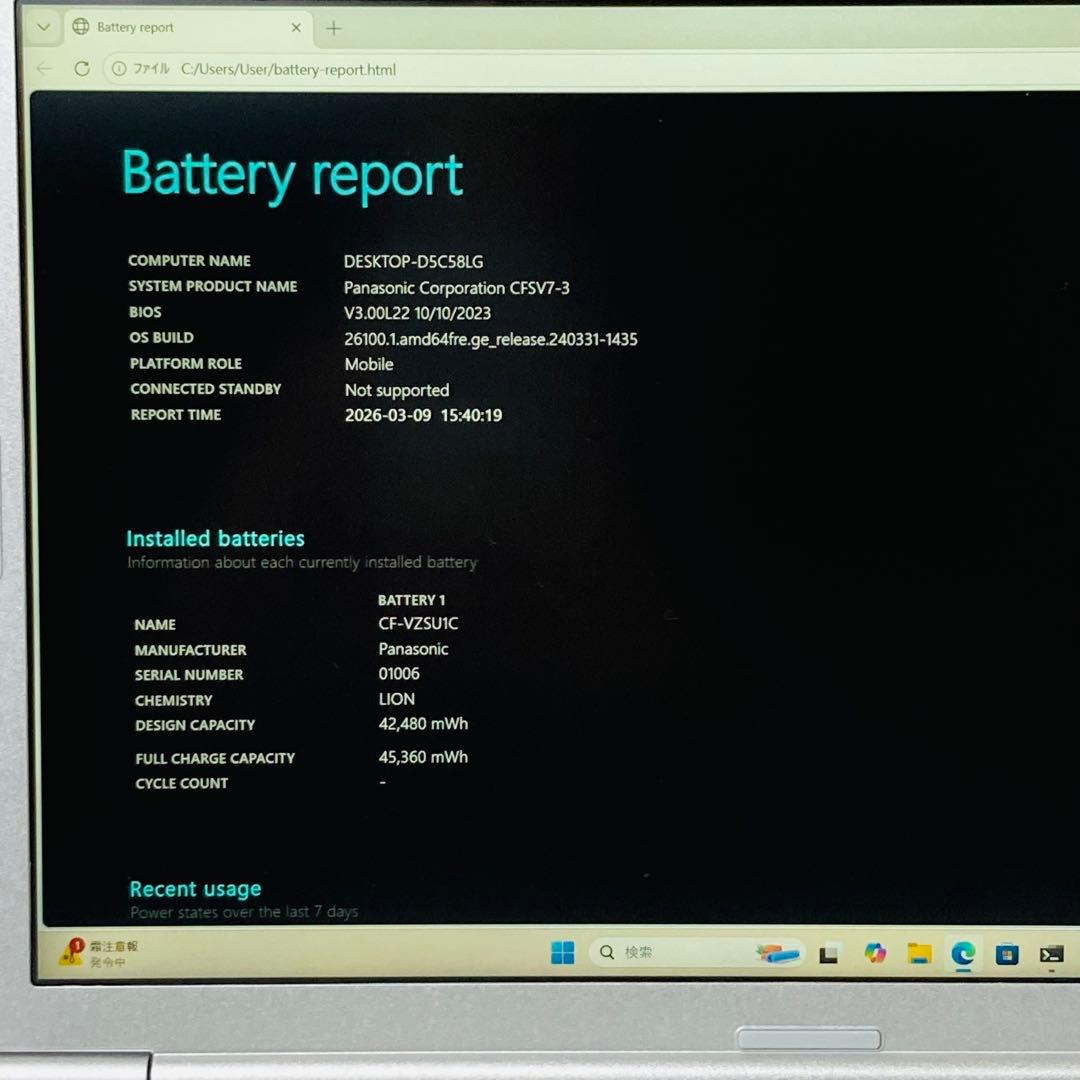Viewport: 1080px width, 1080px height.
Task: Select the Recent usage section heading
Action: coord(195,888)
